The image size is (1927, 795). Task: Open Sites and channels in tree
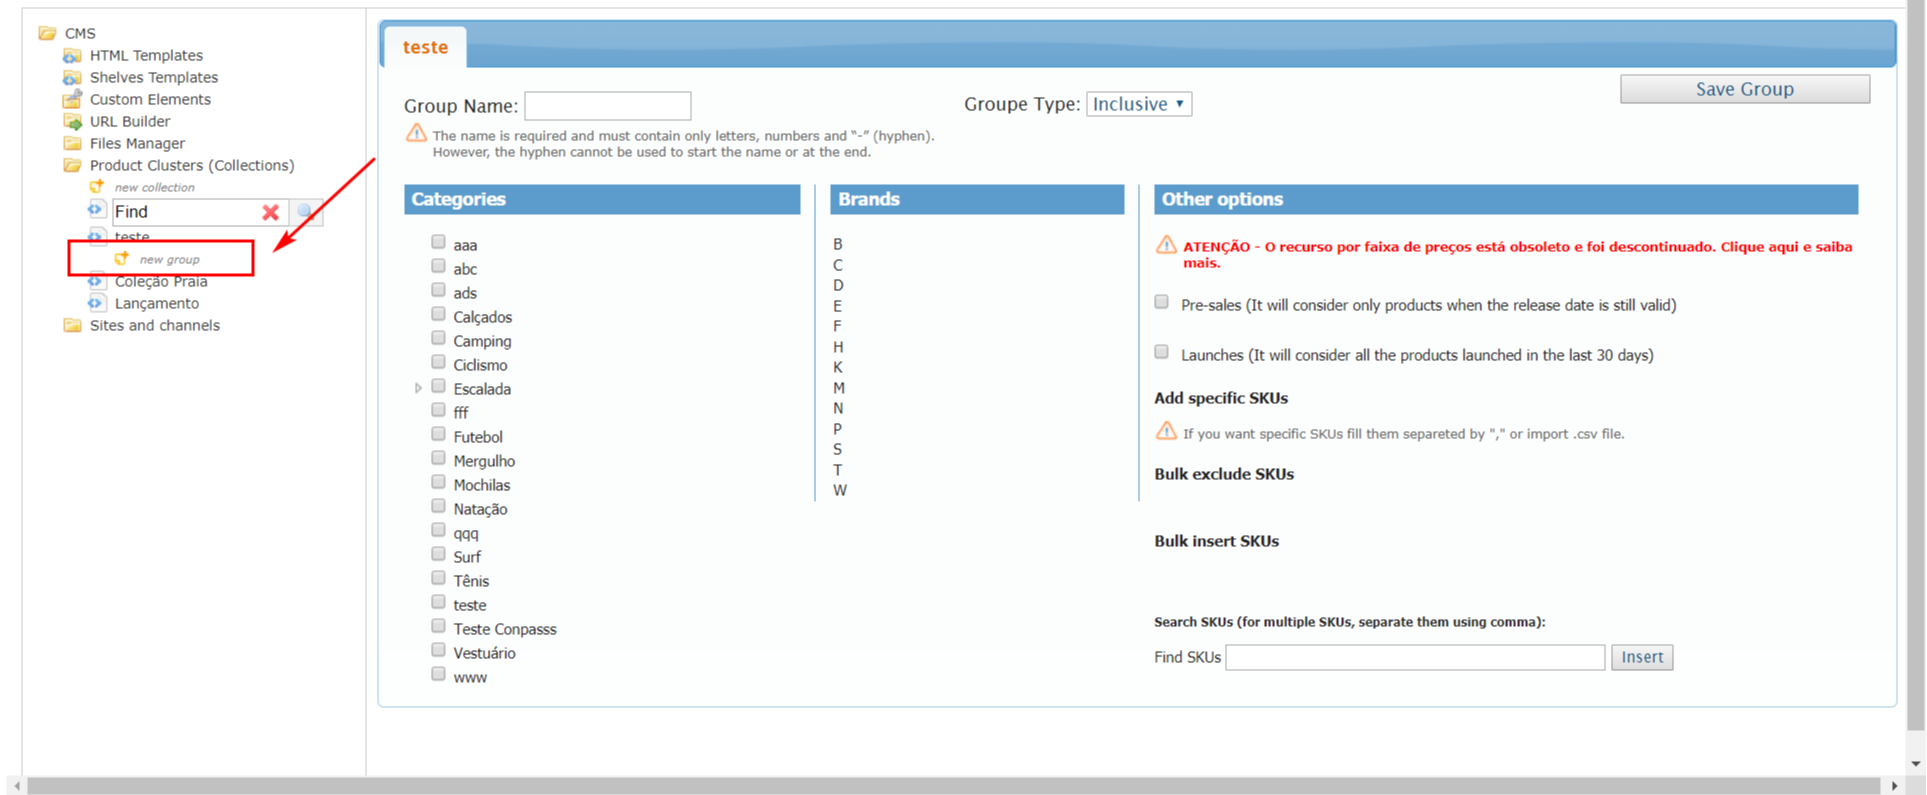154,325
